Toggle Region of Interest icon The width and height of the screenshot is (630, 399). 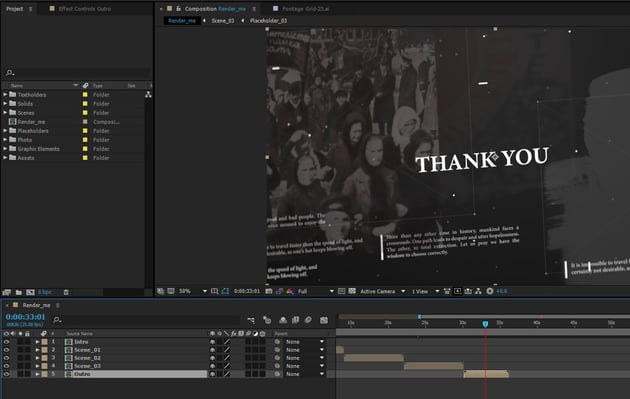pyautogui.click(x=342, y=291)
